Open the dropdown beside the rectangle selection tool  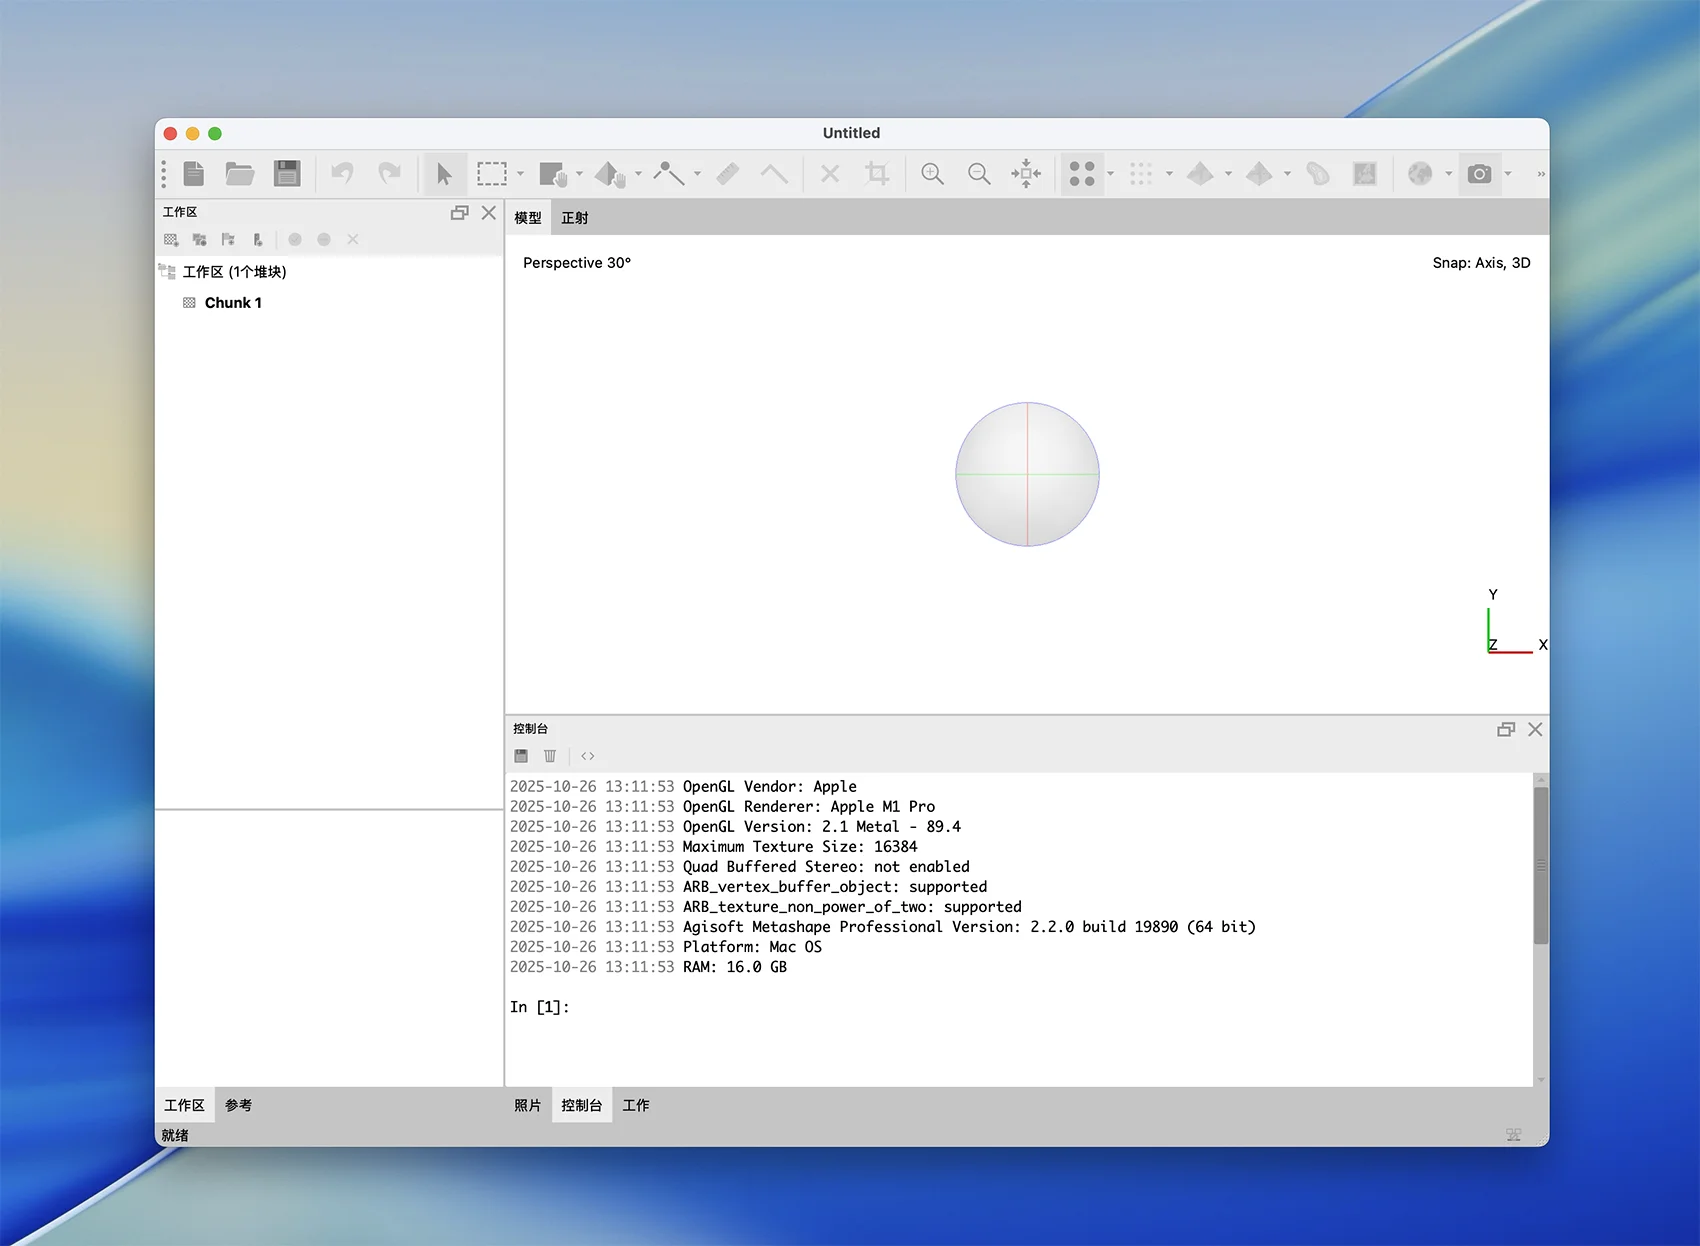tap(520, 174)
